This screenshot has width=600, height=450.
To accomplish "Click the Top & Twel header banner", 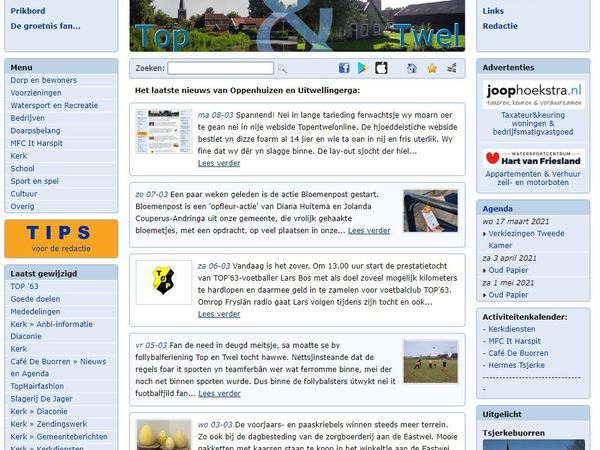I will tap(297, 26).
